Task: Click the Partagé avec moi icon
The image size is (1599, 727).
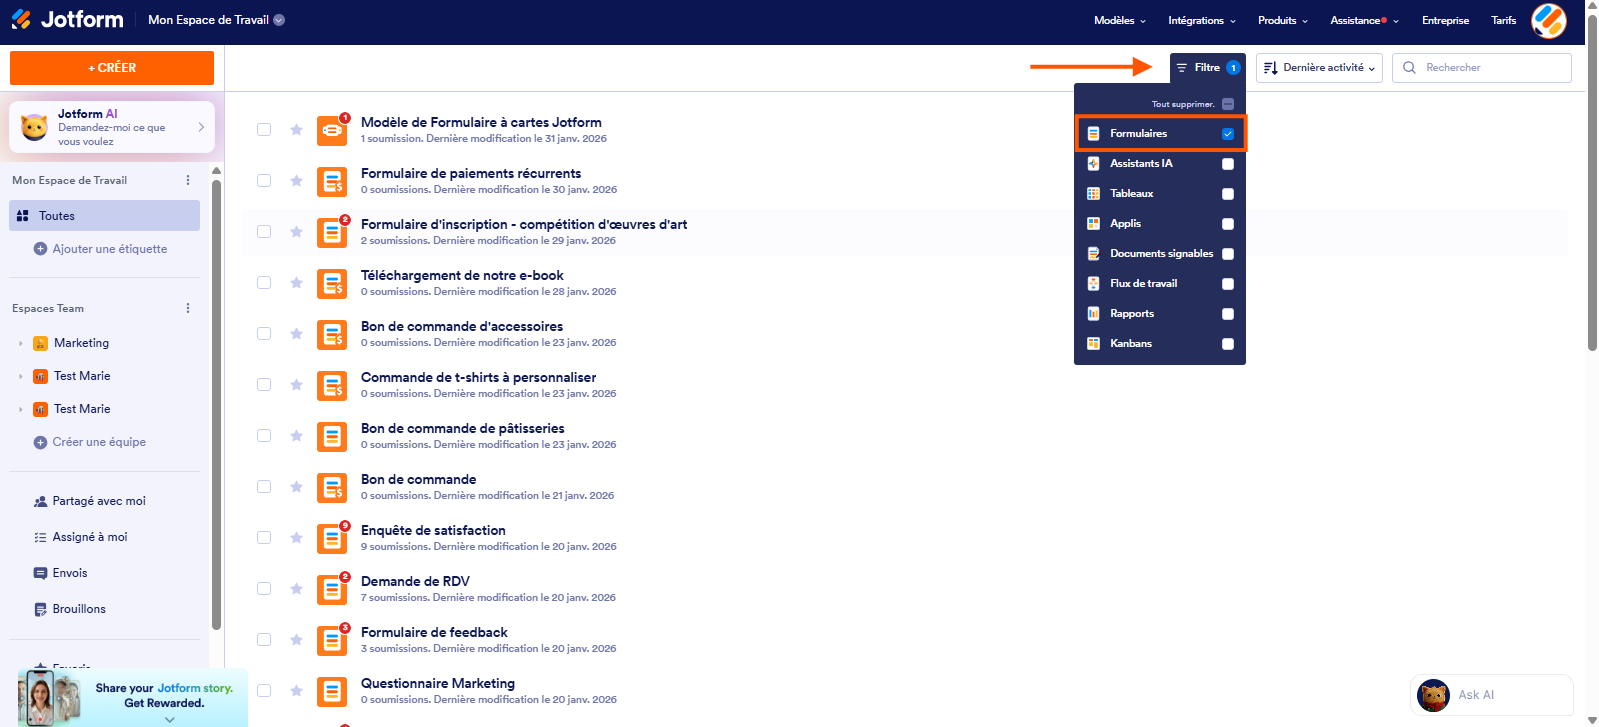Action: point(40,501)
